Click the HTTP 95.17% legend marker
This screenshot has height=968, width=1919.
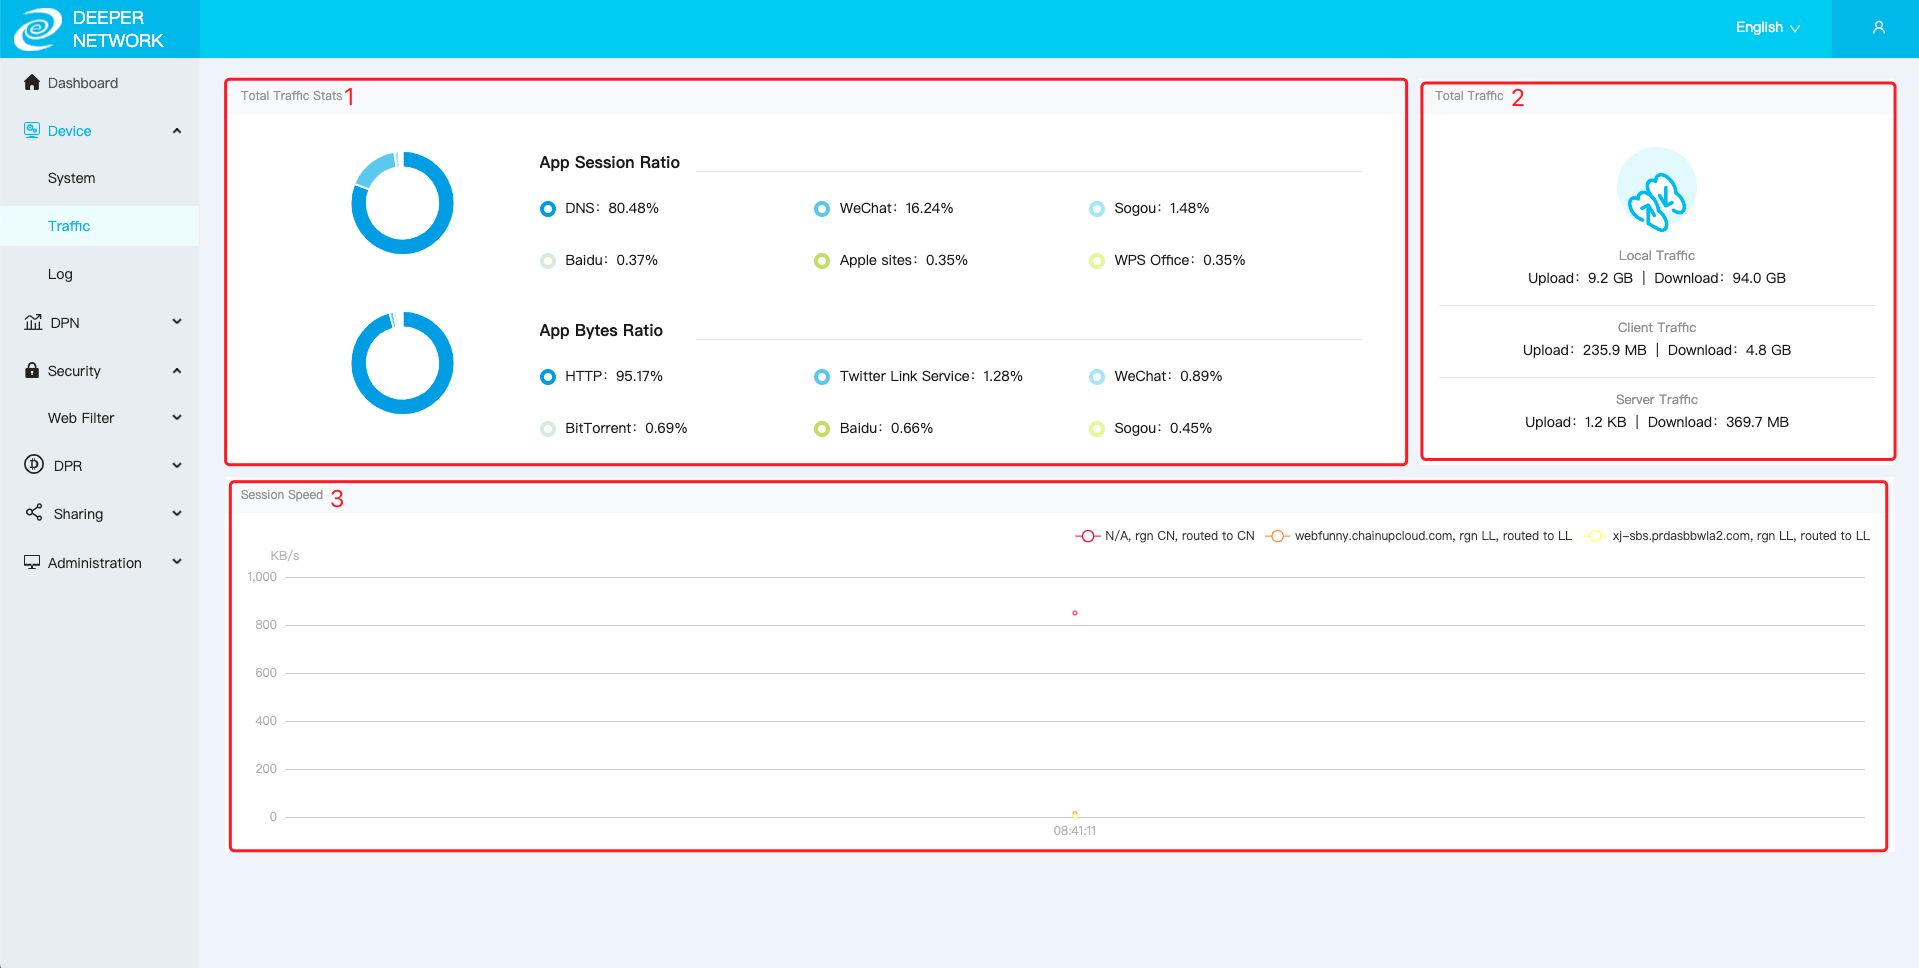click(548, 377)
